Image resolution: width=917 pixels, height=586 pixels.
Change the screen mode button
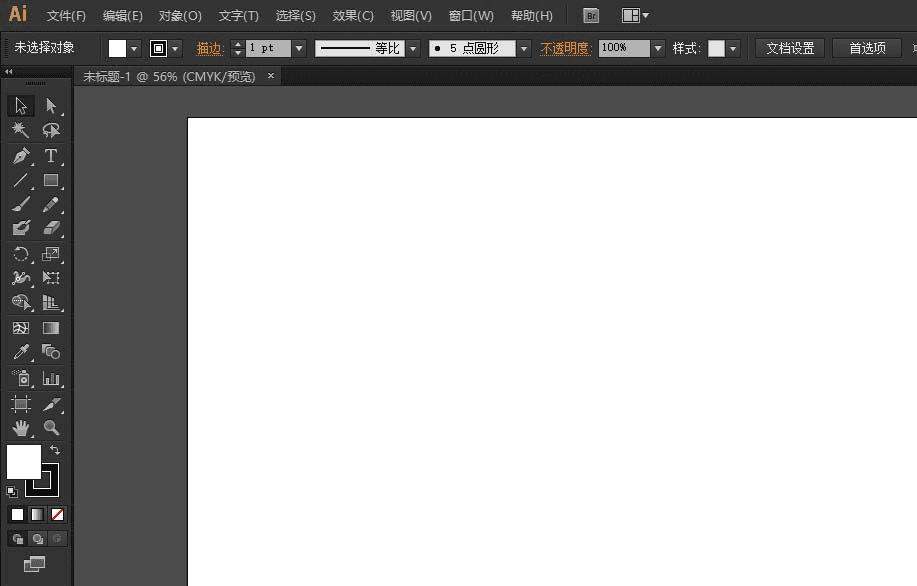pos(34,564)
